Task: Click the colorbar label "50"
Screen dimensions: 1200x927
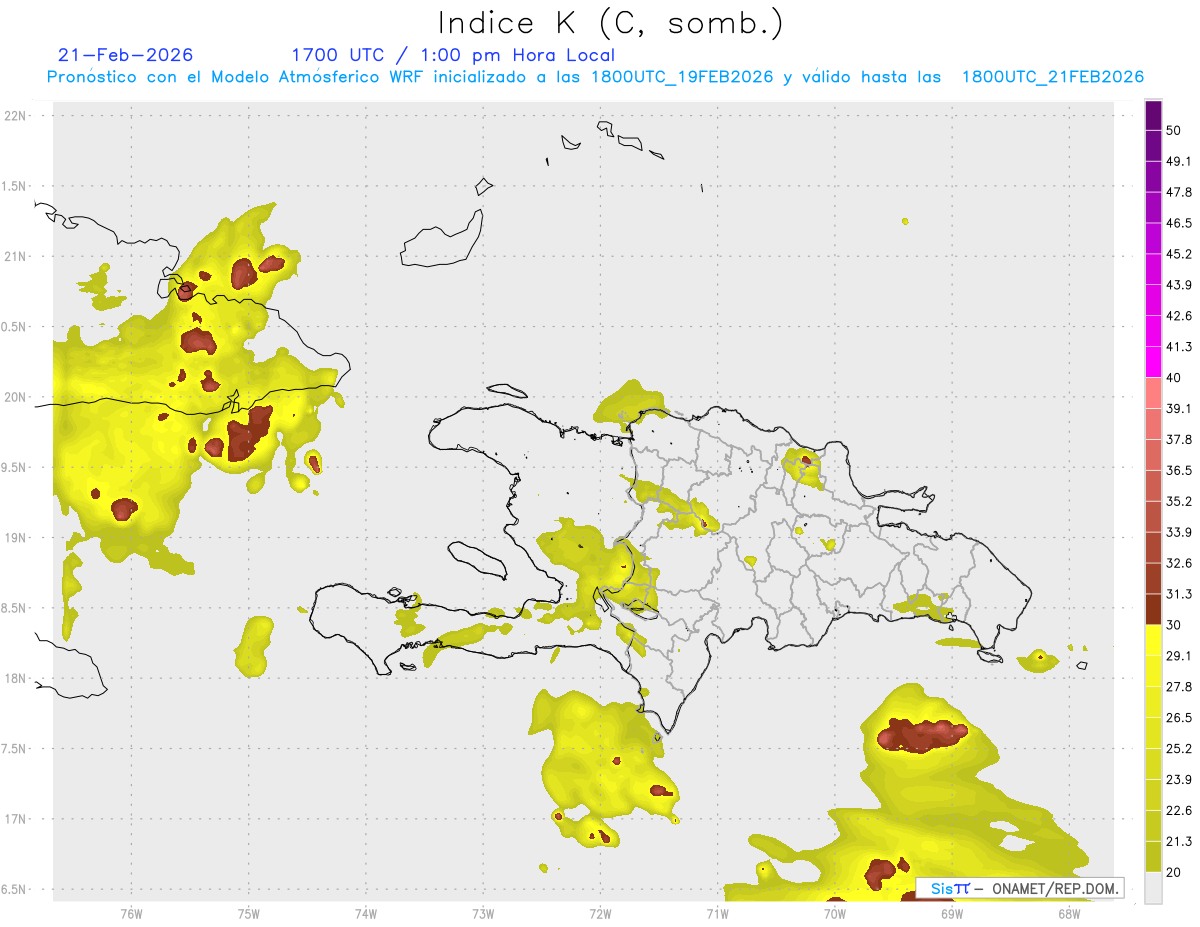Action: click(1174, 130)
